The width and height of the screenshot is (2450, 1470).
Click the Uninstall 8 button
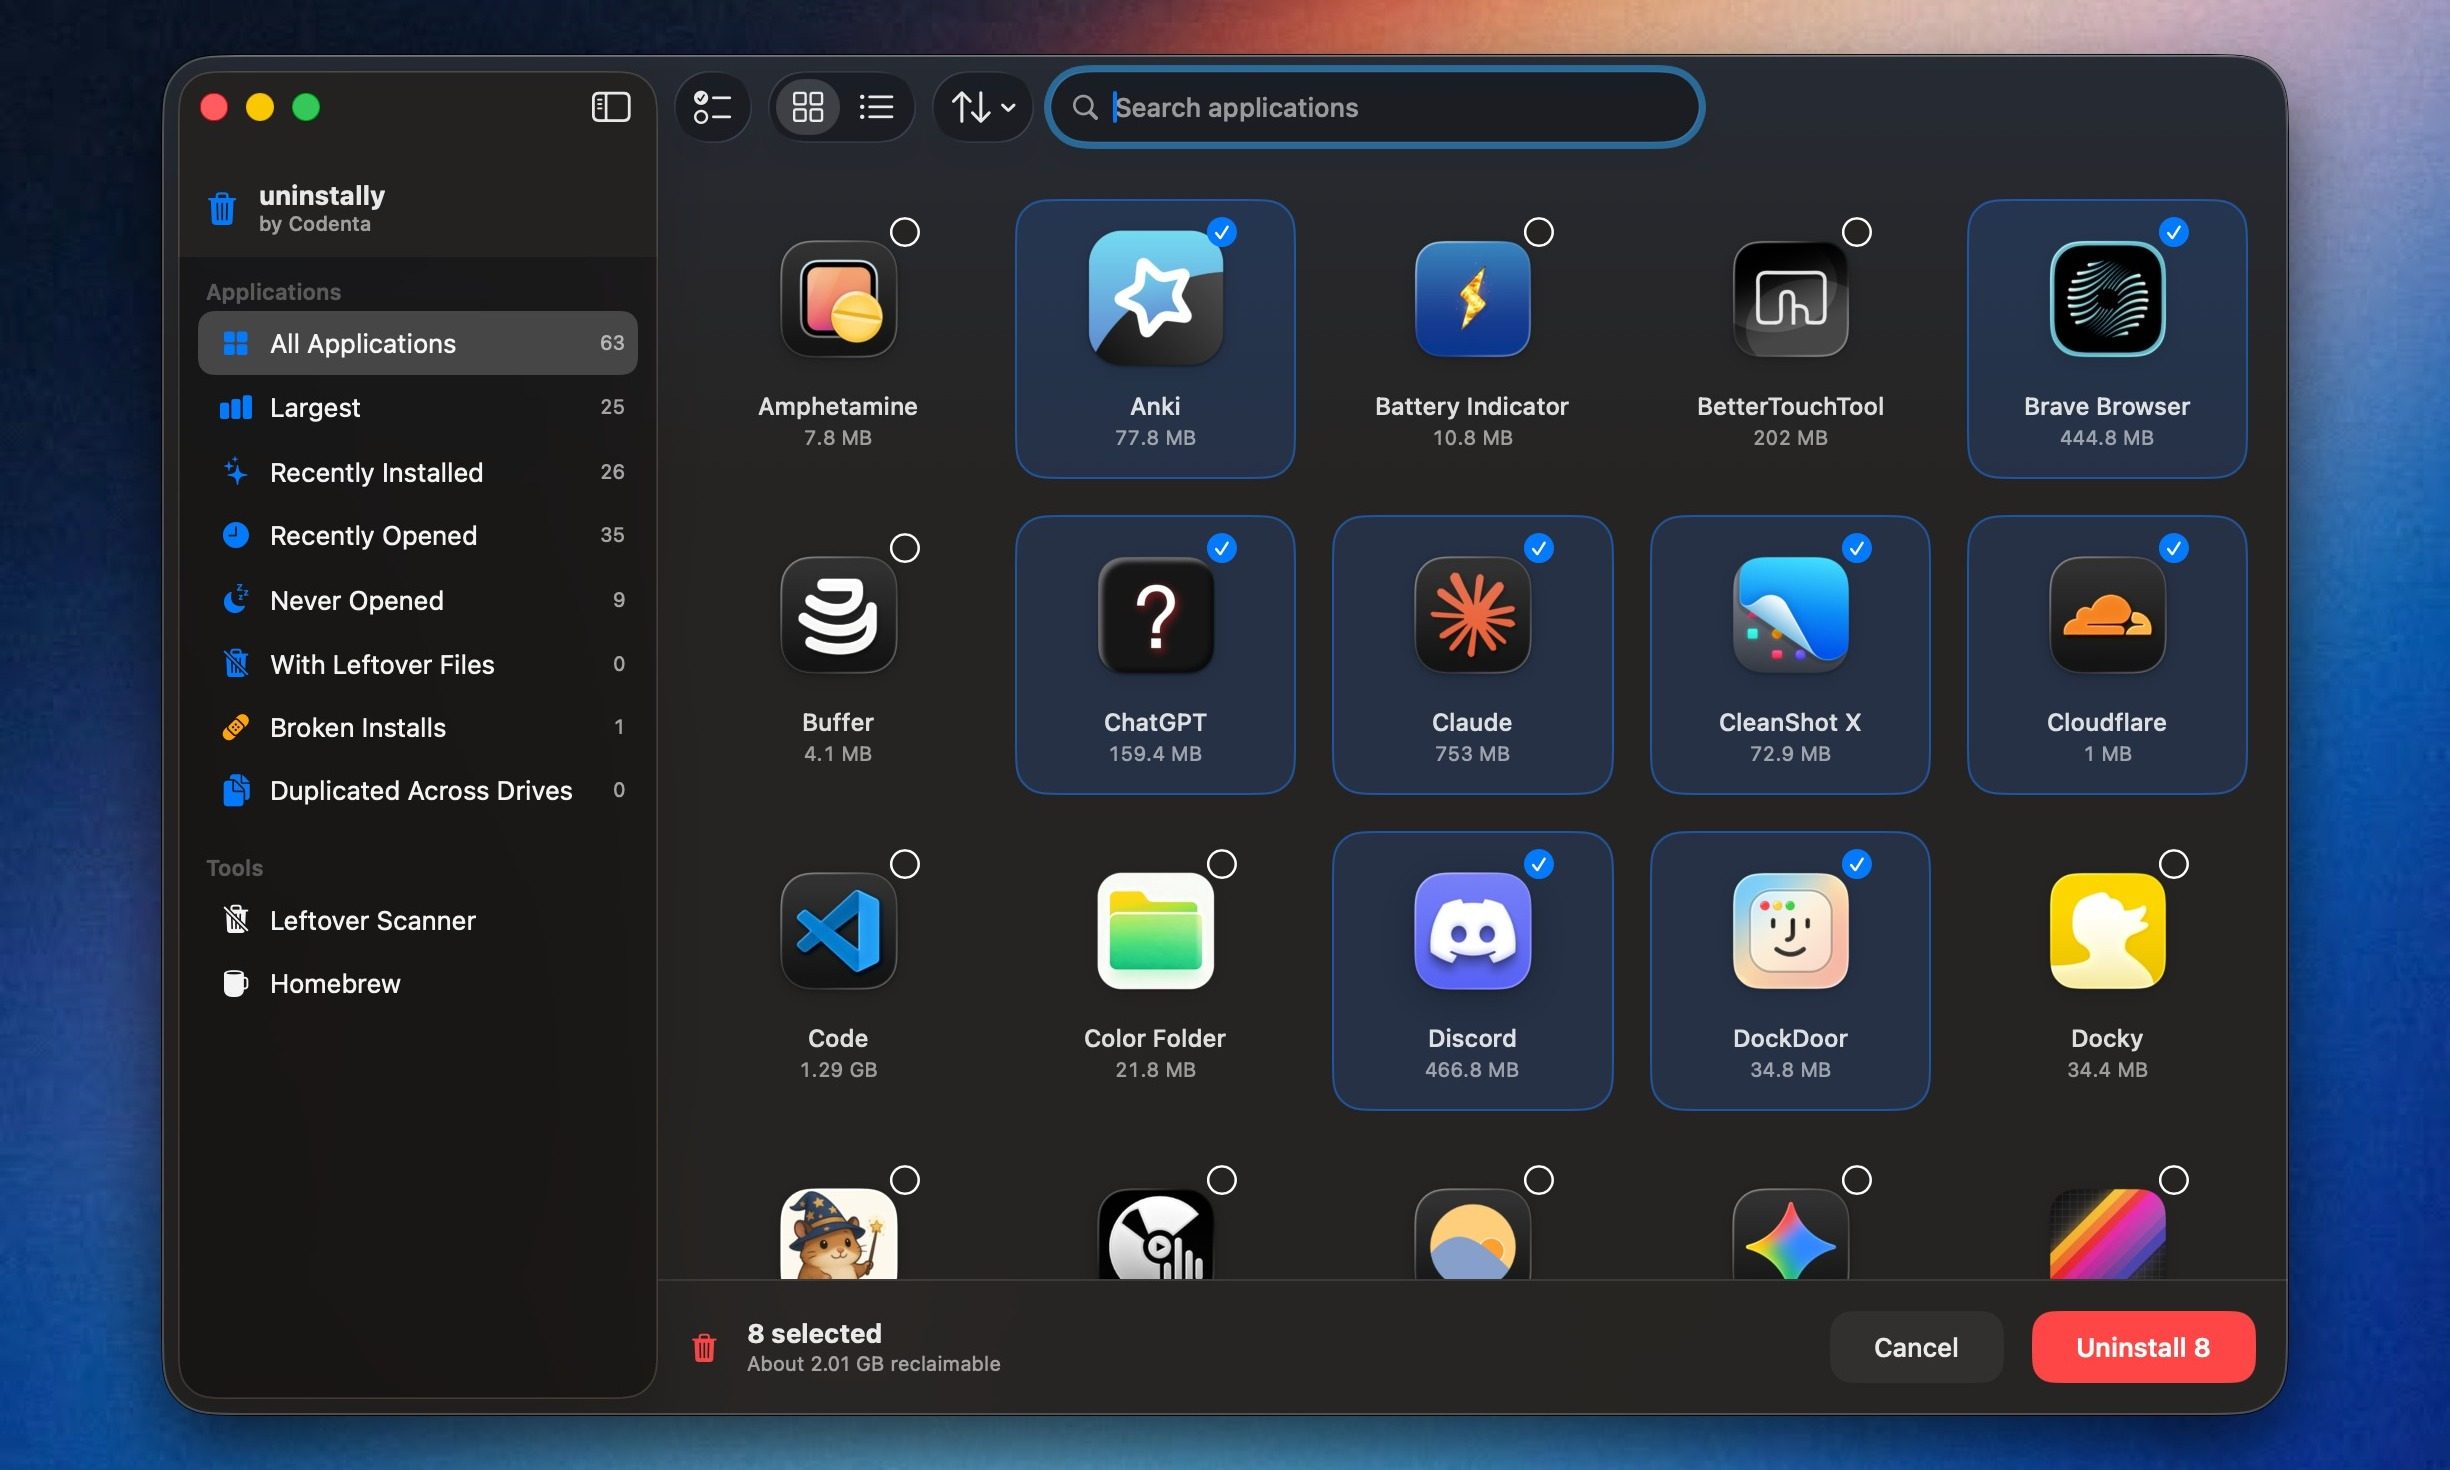coord(2142,1347)
